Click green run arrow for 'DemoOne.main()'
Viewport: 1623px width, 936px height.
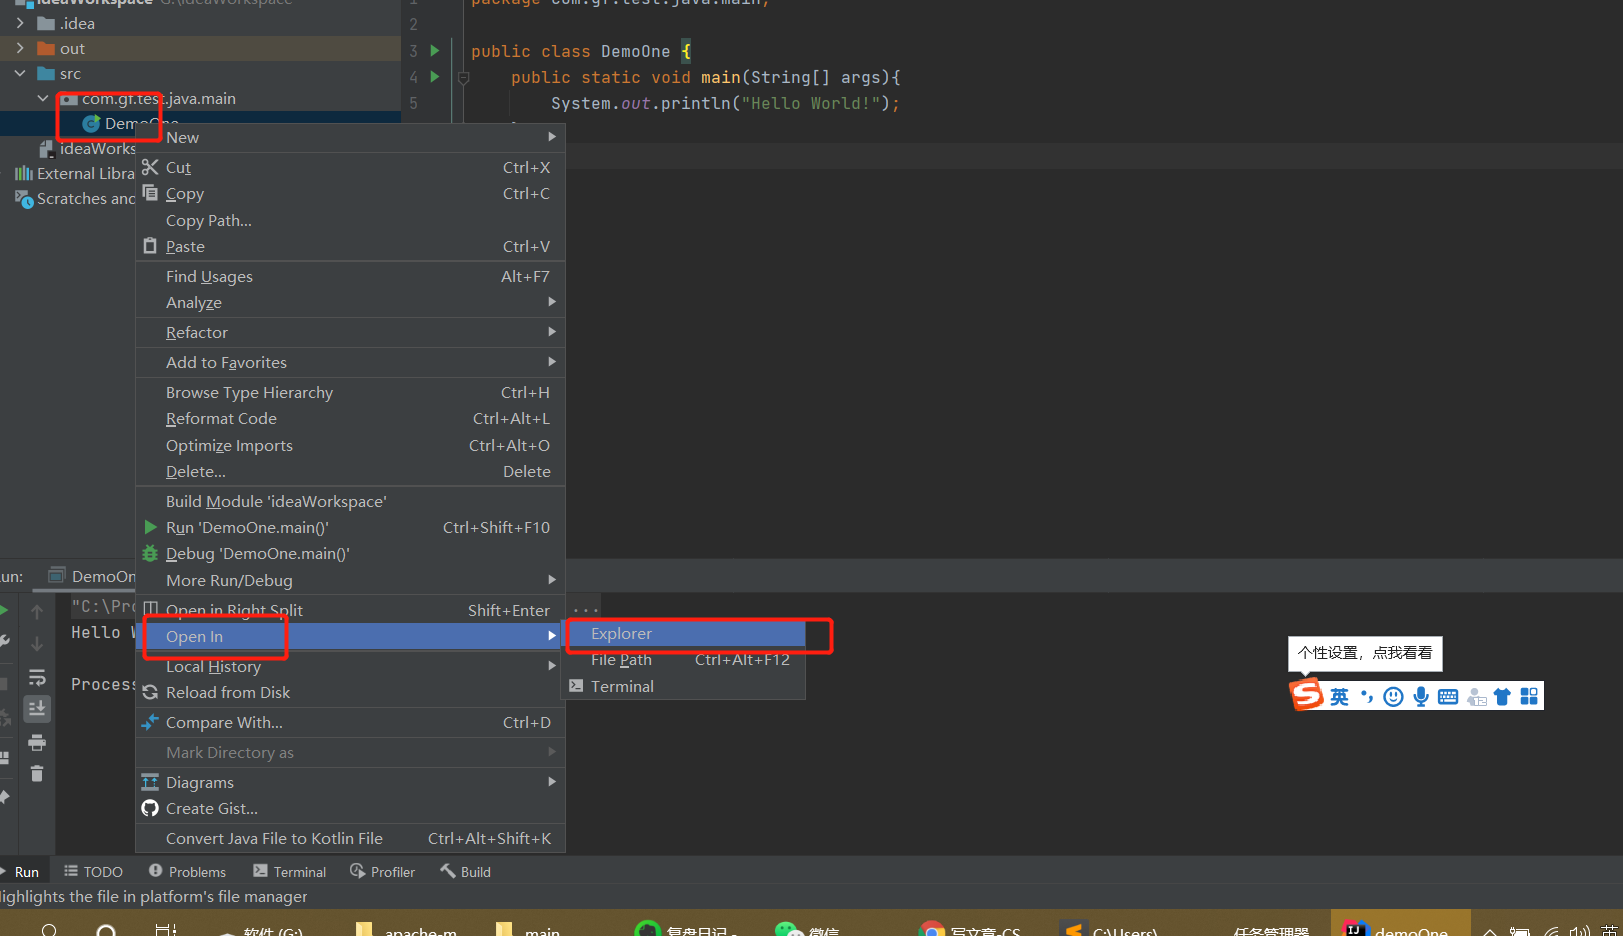coord(150,527)
